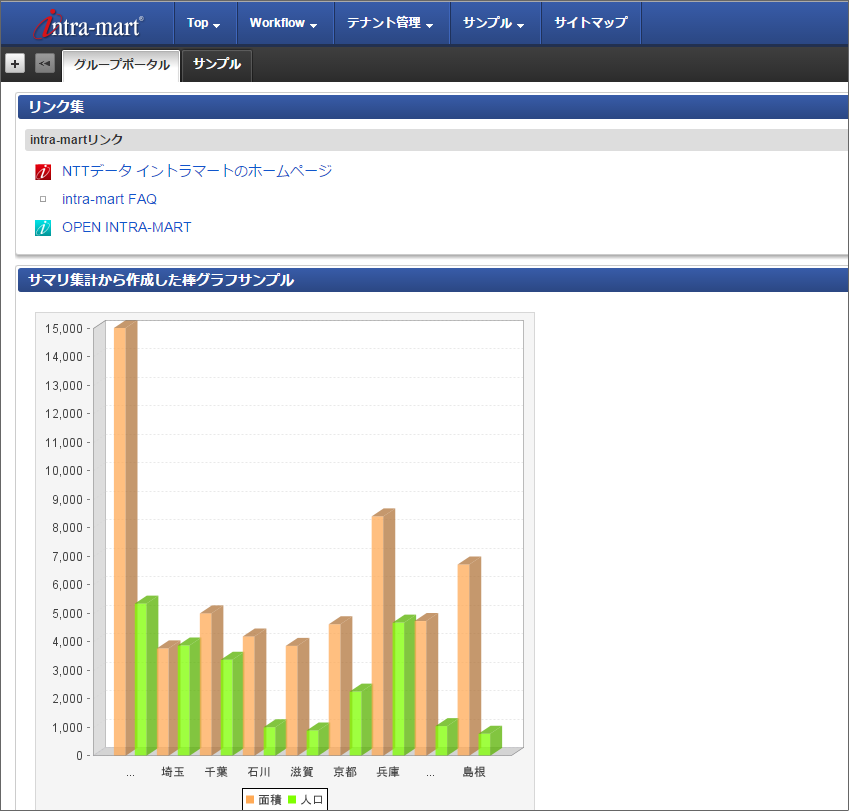Click small square icon beside intra-mart FAQ
The width and height of the screenshot is (849, 811).
[x=43, y=199]
